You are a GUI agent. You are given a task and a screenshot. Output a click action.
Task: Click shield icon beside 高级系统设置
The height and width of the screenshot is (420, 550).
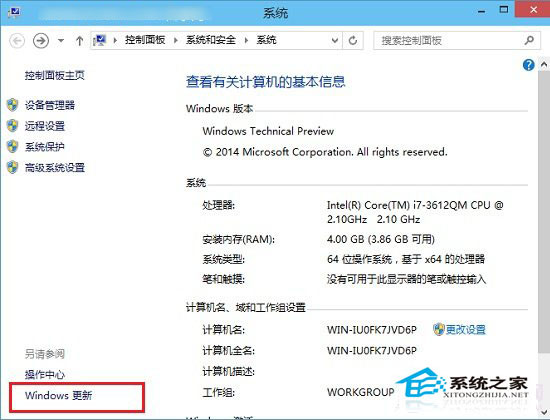click(13, 167)
